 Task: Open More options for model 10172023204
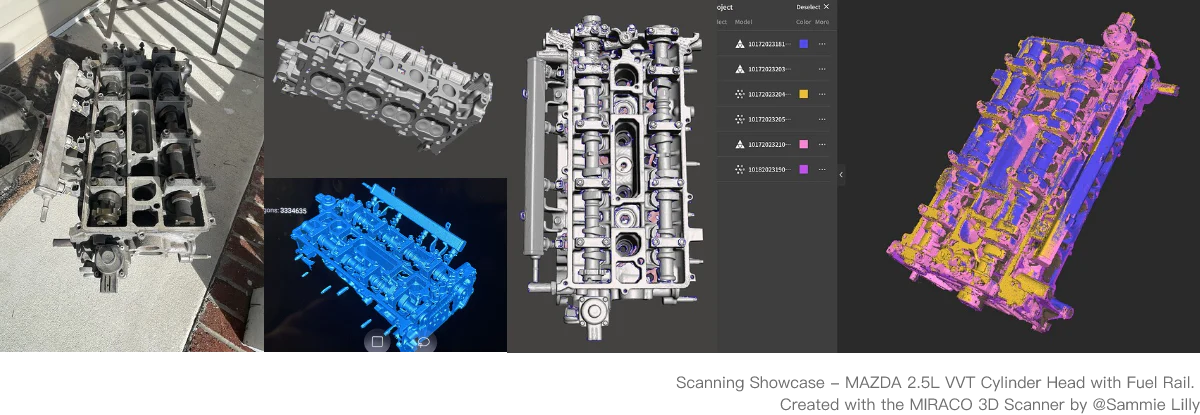(x=822, y=94)
